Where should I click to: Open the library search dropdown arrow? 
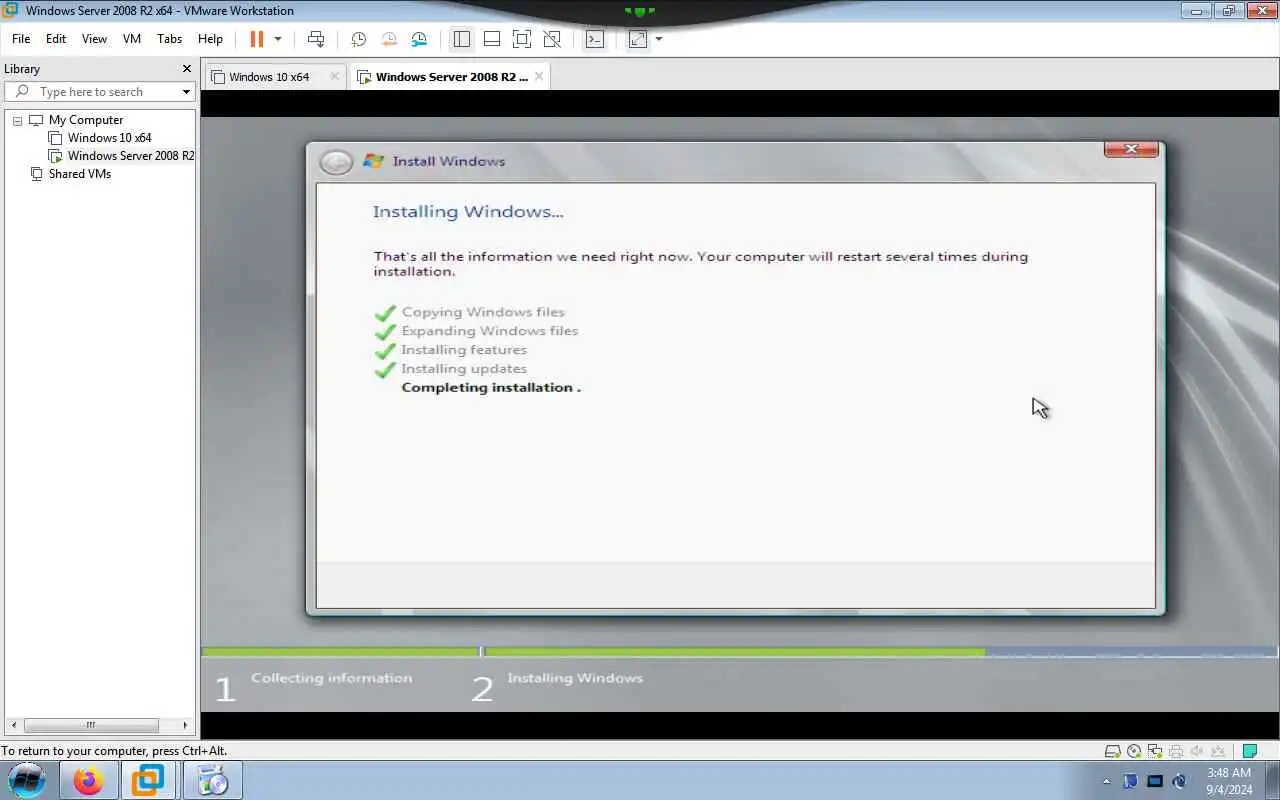[x=186, y=92]
